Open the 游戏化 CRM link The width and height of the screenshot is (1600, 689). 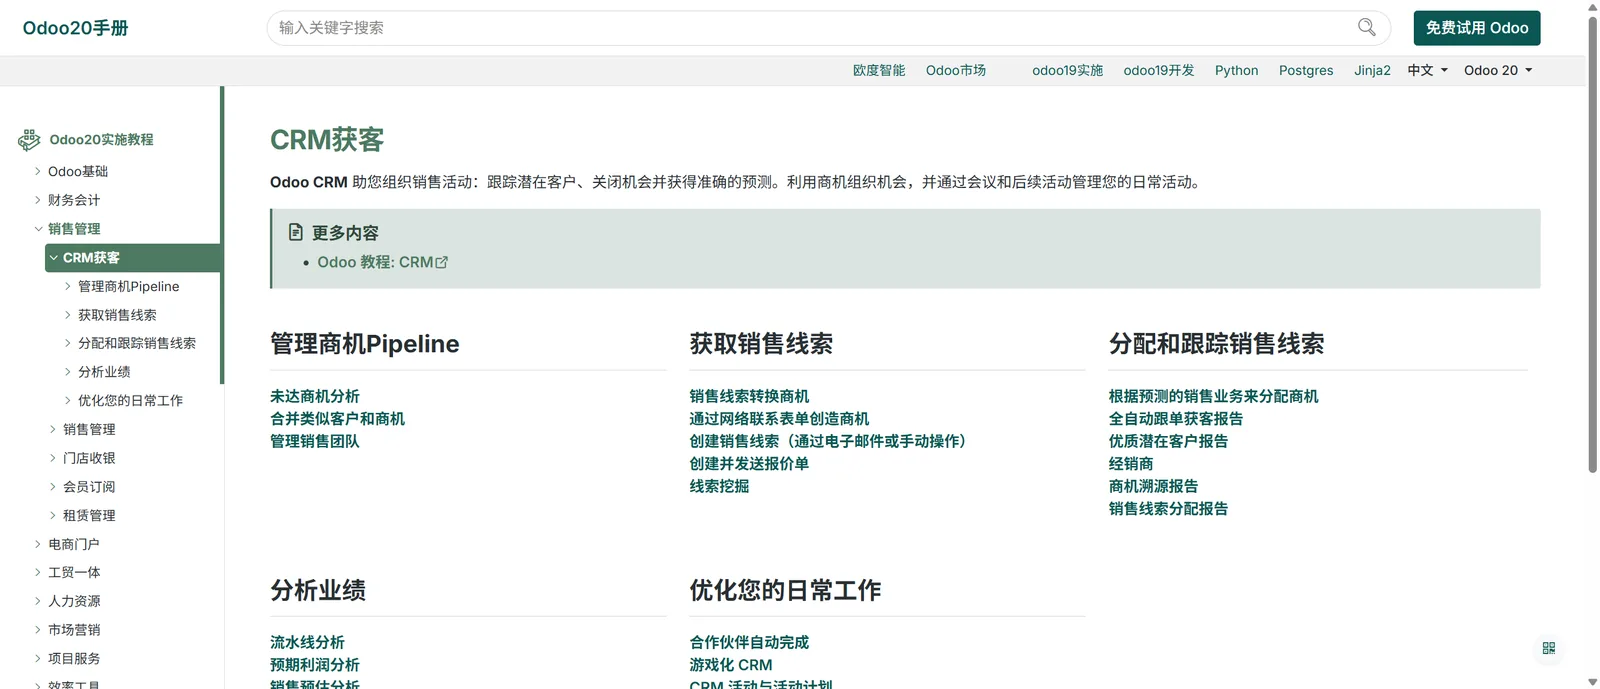[731, 665]
